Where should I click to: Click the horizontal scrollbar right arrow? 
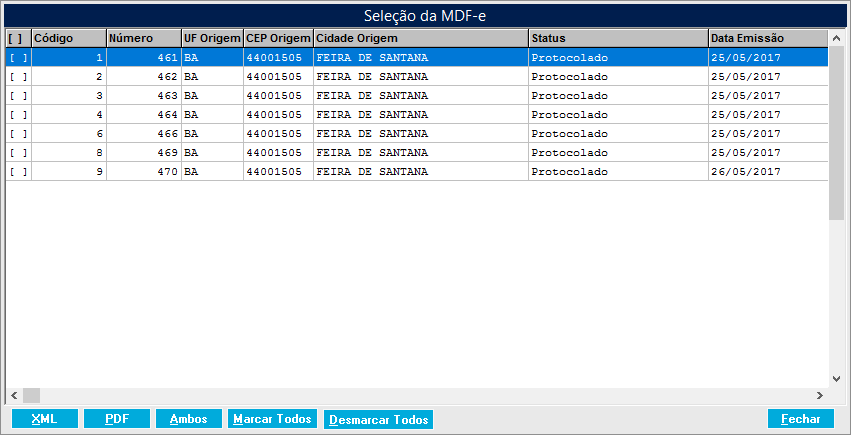tap(820, 395)
